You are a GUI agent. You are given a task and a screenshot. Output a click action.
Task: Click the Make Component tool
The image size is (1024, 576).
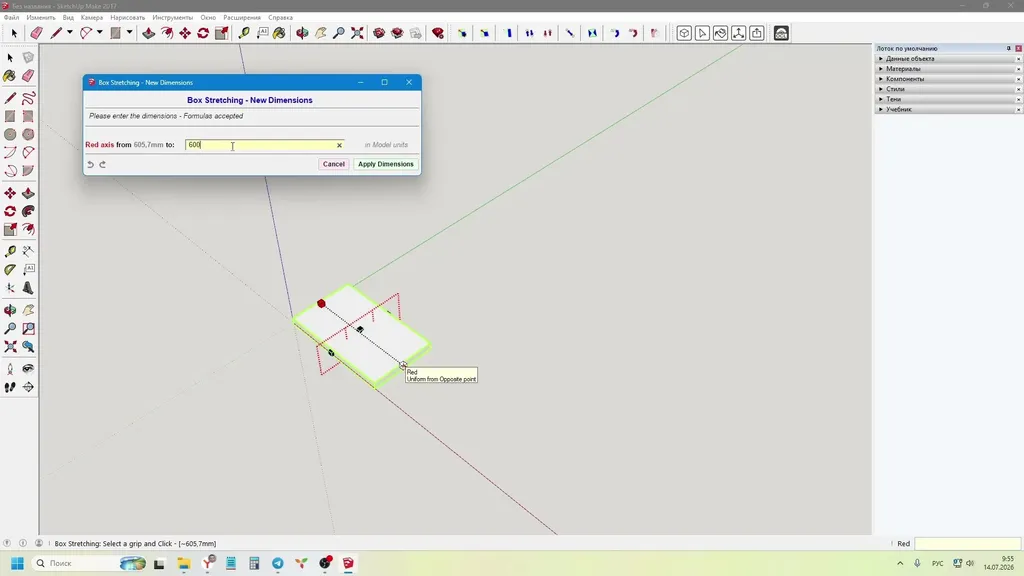tap(28, 57)
